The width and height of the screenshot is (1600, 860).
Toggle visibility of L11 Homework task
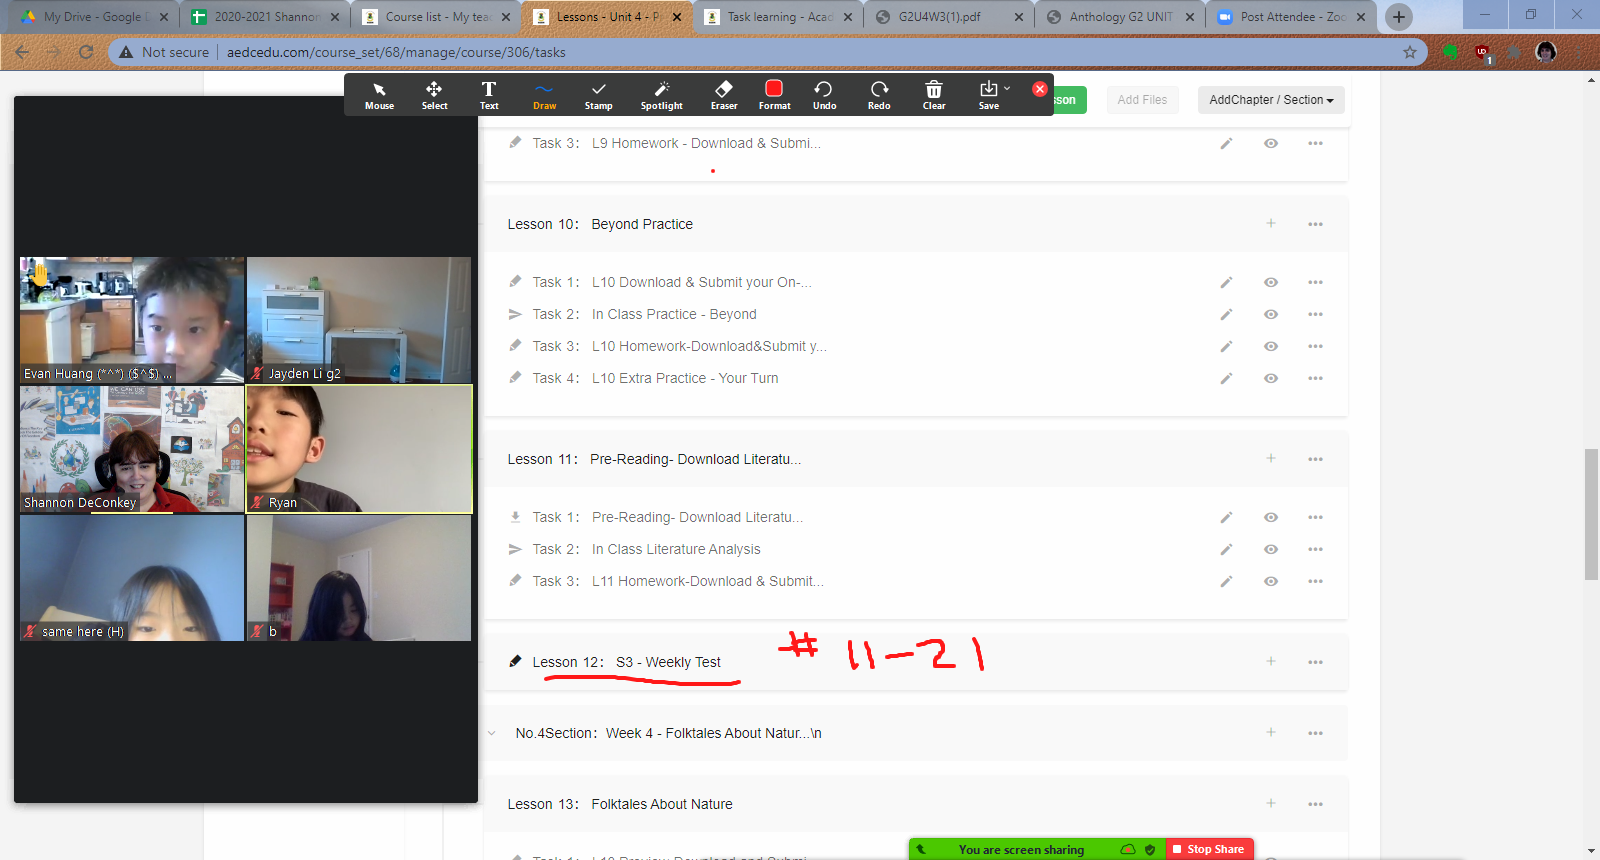(x=1271, y=582)
